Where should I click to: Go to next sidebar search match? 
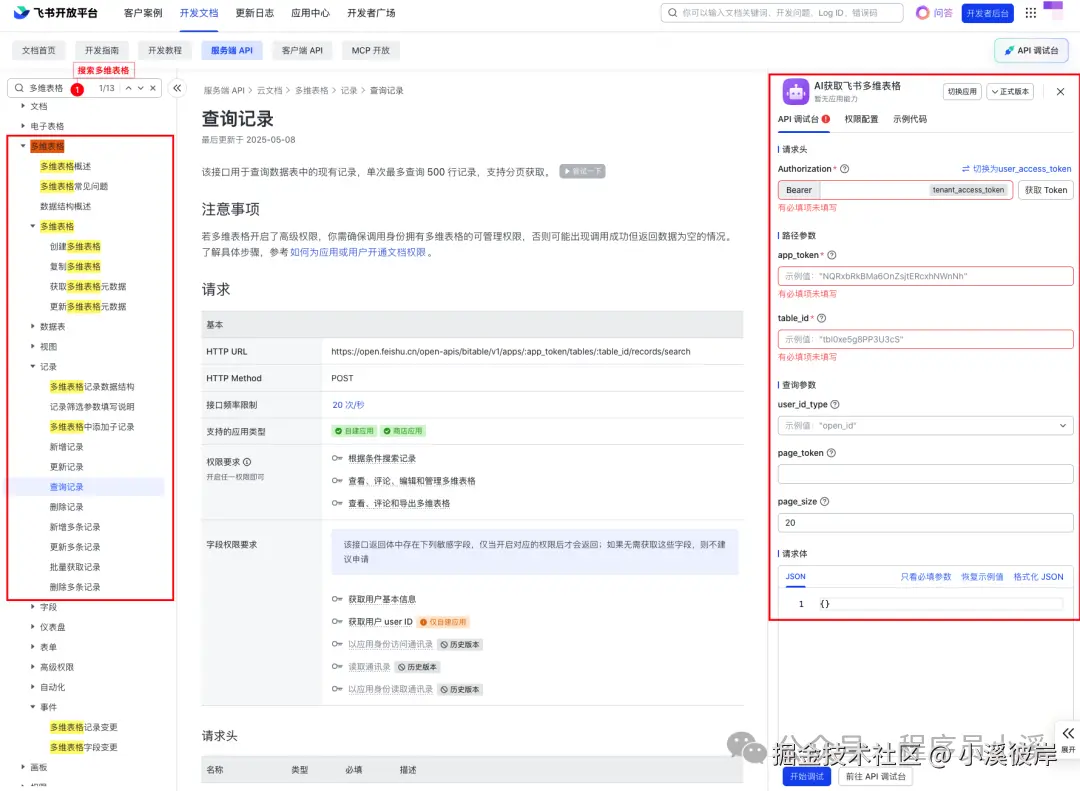pyautogui.click(x=141, y=88)
